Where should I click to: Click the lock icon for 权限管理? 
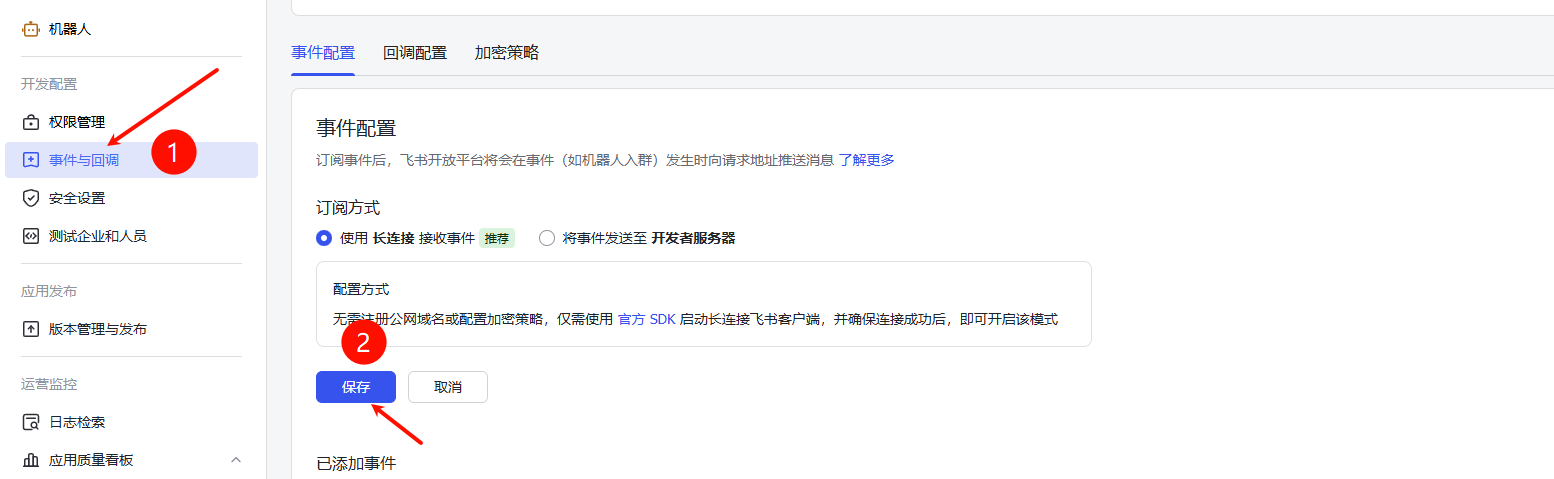(x=31, y=122)
